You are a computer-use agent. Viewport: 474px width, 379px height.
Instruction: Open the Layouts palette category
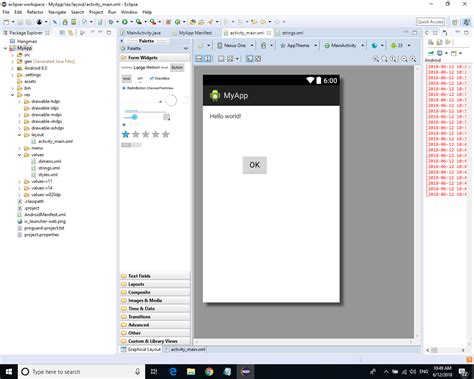[155, 284]
